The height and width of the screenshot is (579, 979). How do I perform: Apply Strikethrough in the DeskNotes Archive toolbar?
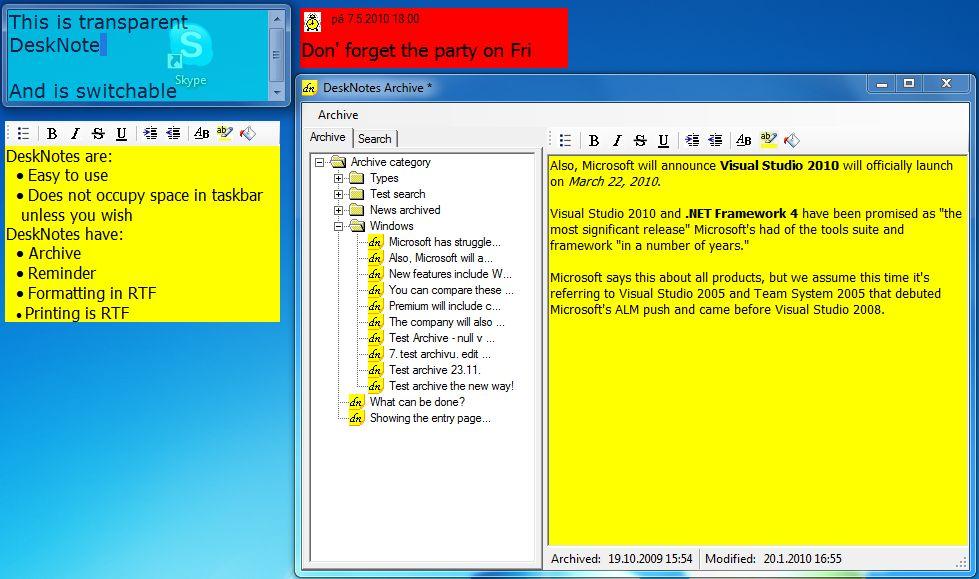[640, 141]
